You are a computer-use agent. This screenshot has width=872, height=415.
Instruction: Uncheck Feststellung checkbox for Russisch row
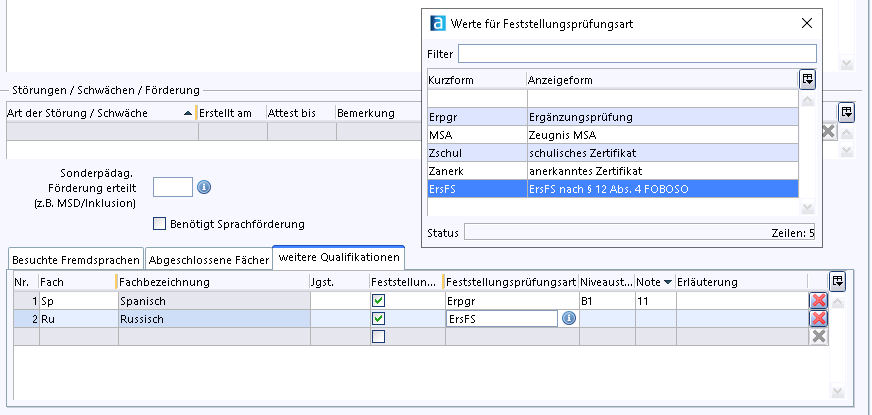[x=378, y=318]
